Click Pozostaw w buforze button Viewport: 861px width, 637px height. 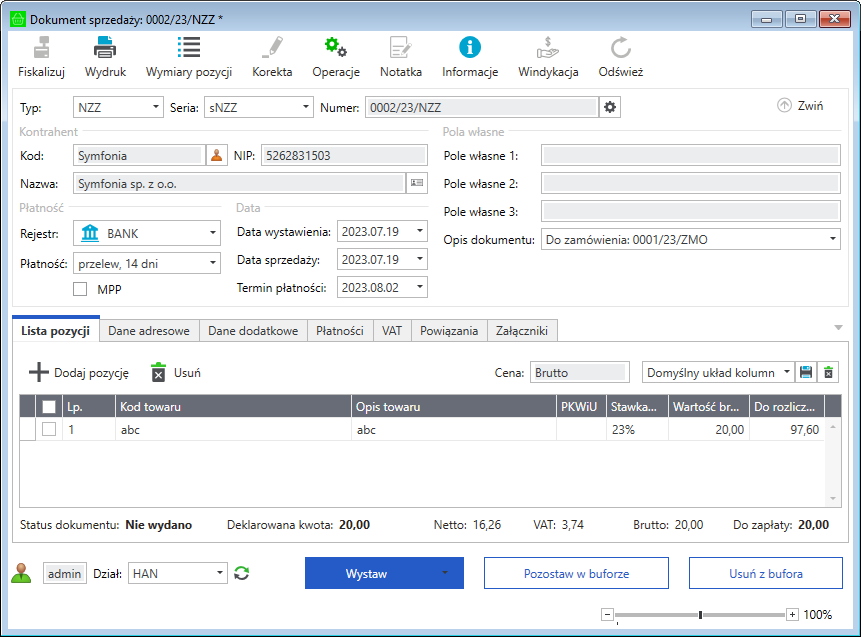(576, 574)
